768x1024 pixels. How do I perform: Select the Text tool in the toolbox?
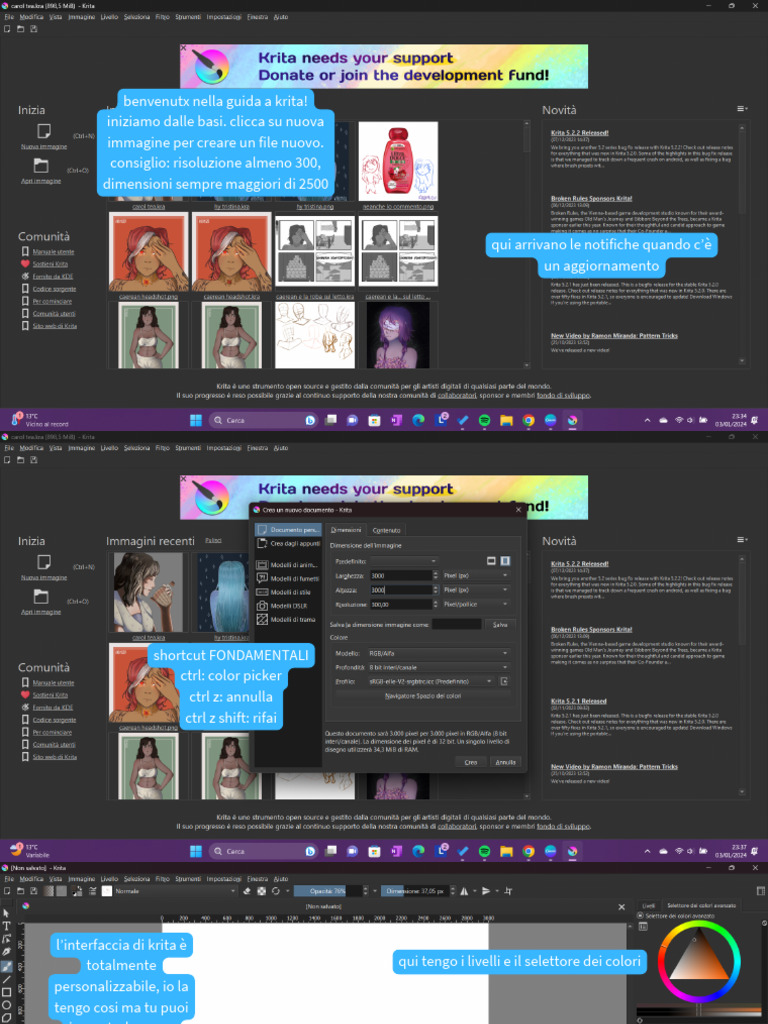(x=7, y=925)
